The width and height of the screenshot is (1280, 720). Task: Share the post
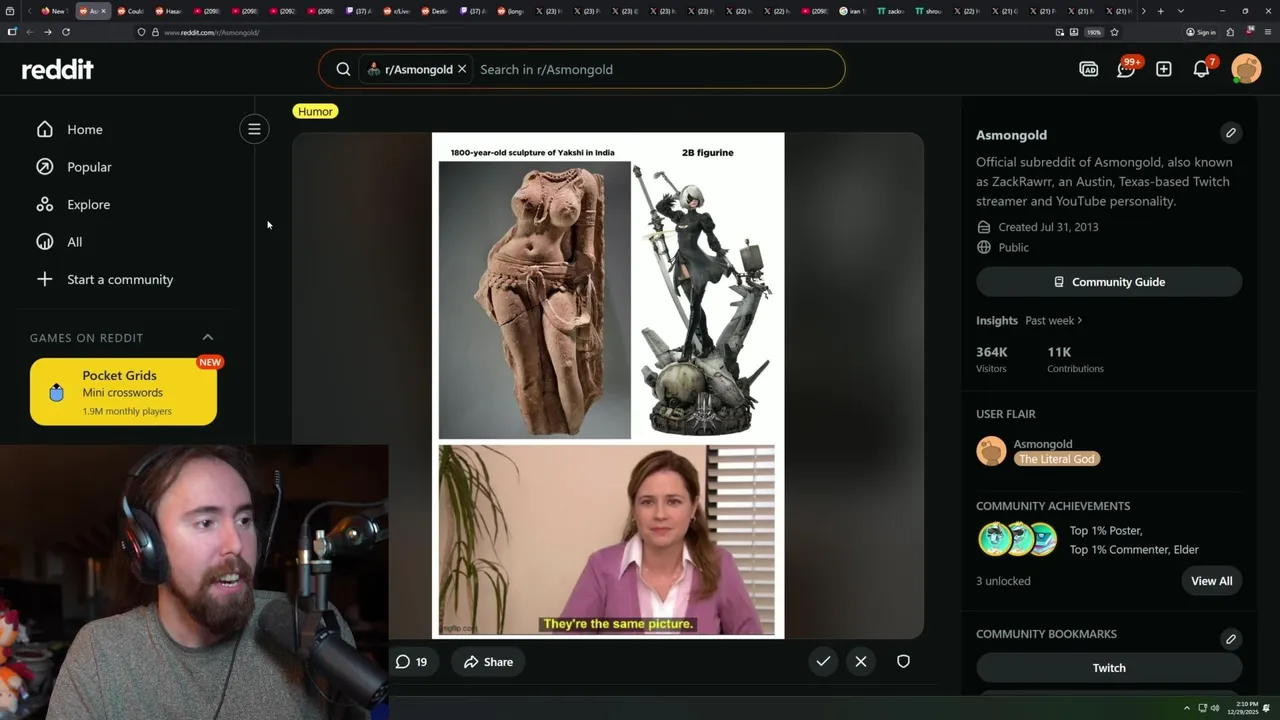488,662
